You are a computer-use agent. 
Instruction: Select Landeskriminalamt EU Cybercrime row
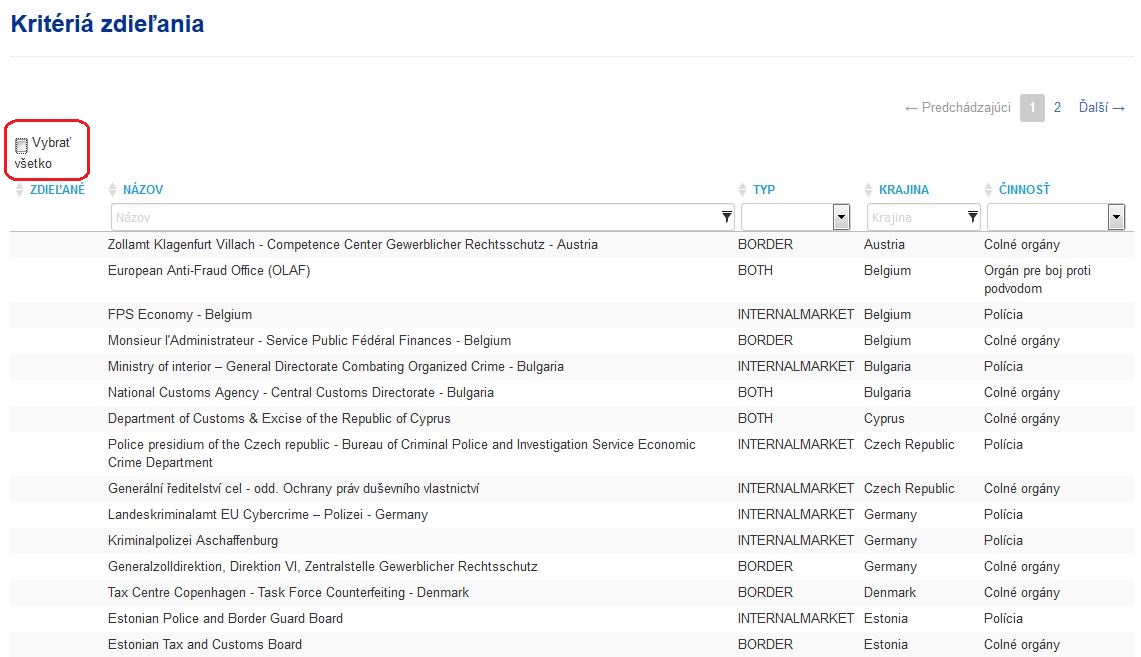(x=571, y=514)
